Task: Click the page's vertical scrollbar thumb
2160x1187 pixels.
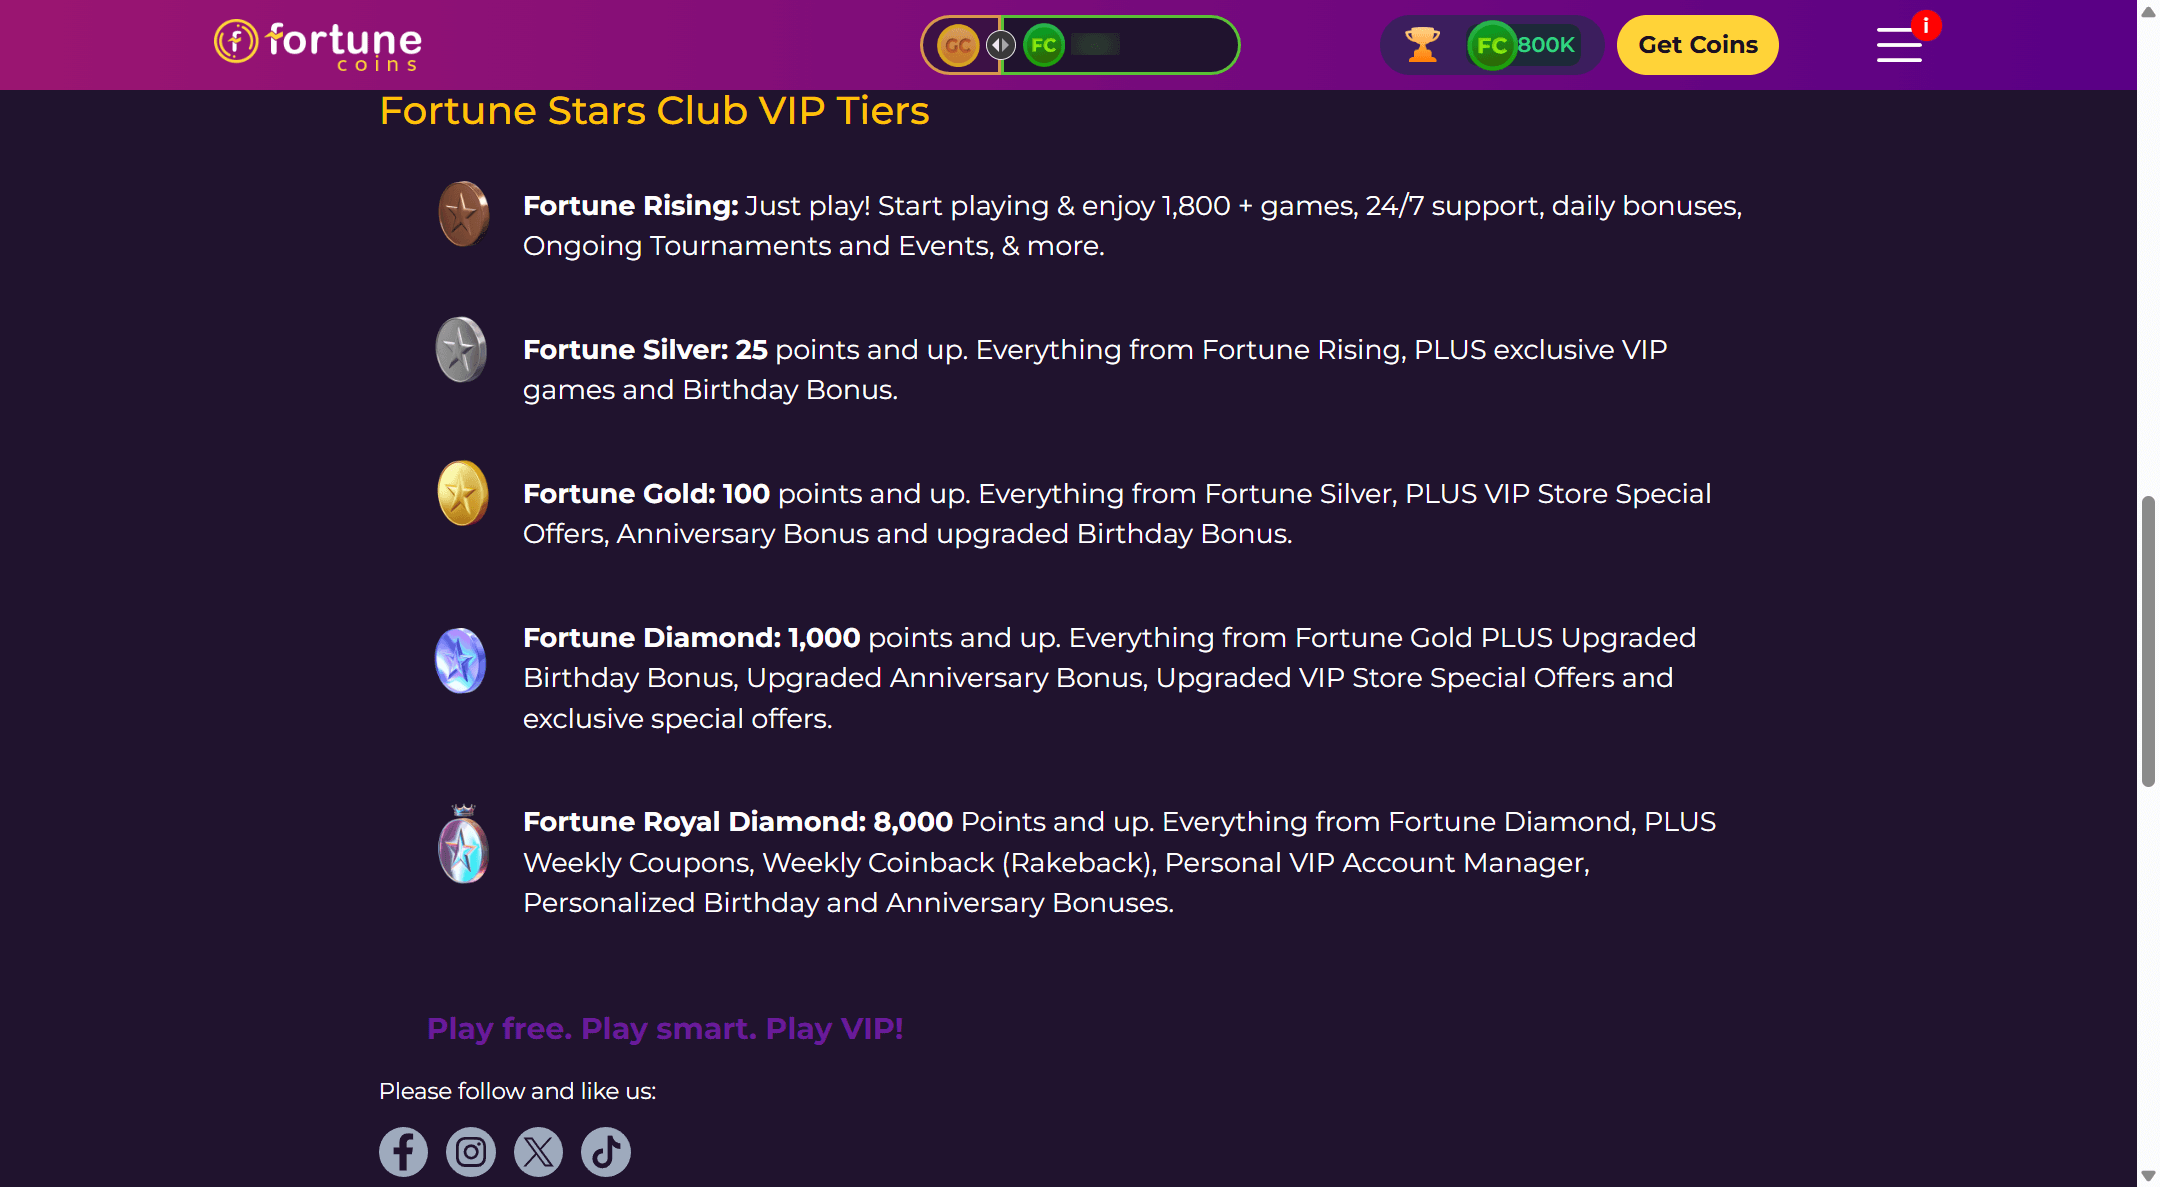Action: click(x=2148, y=640)
